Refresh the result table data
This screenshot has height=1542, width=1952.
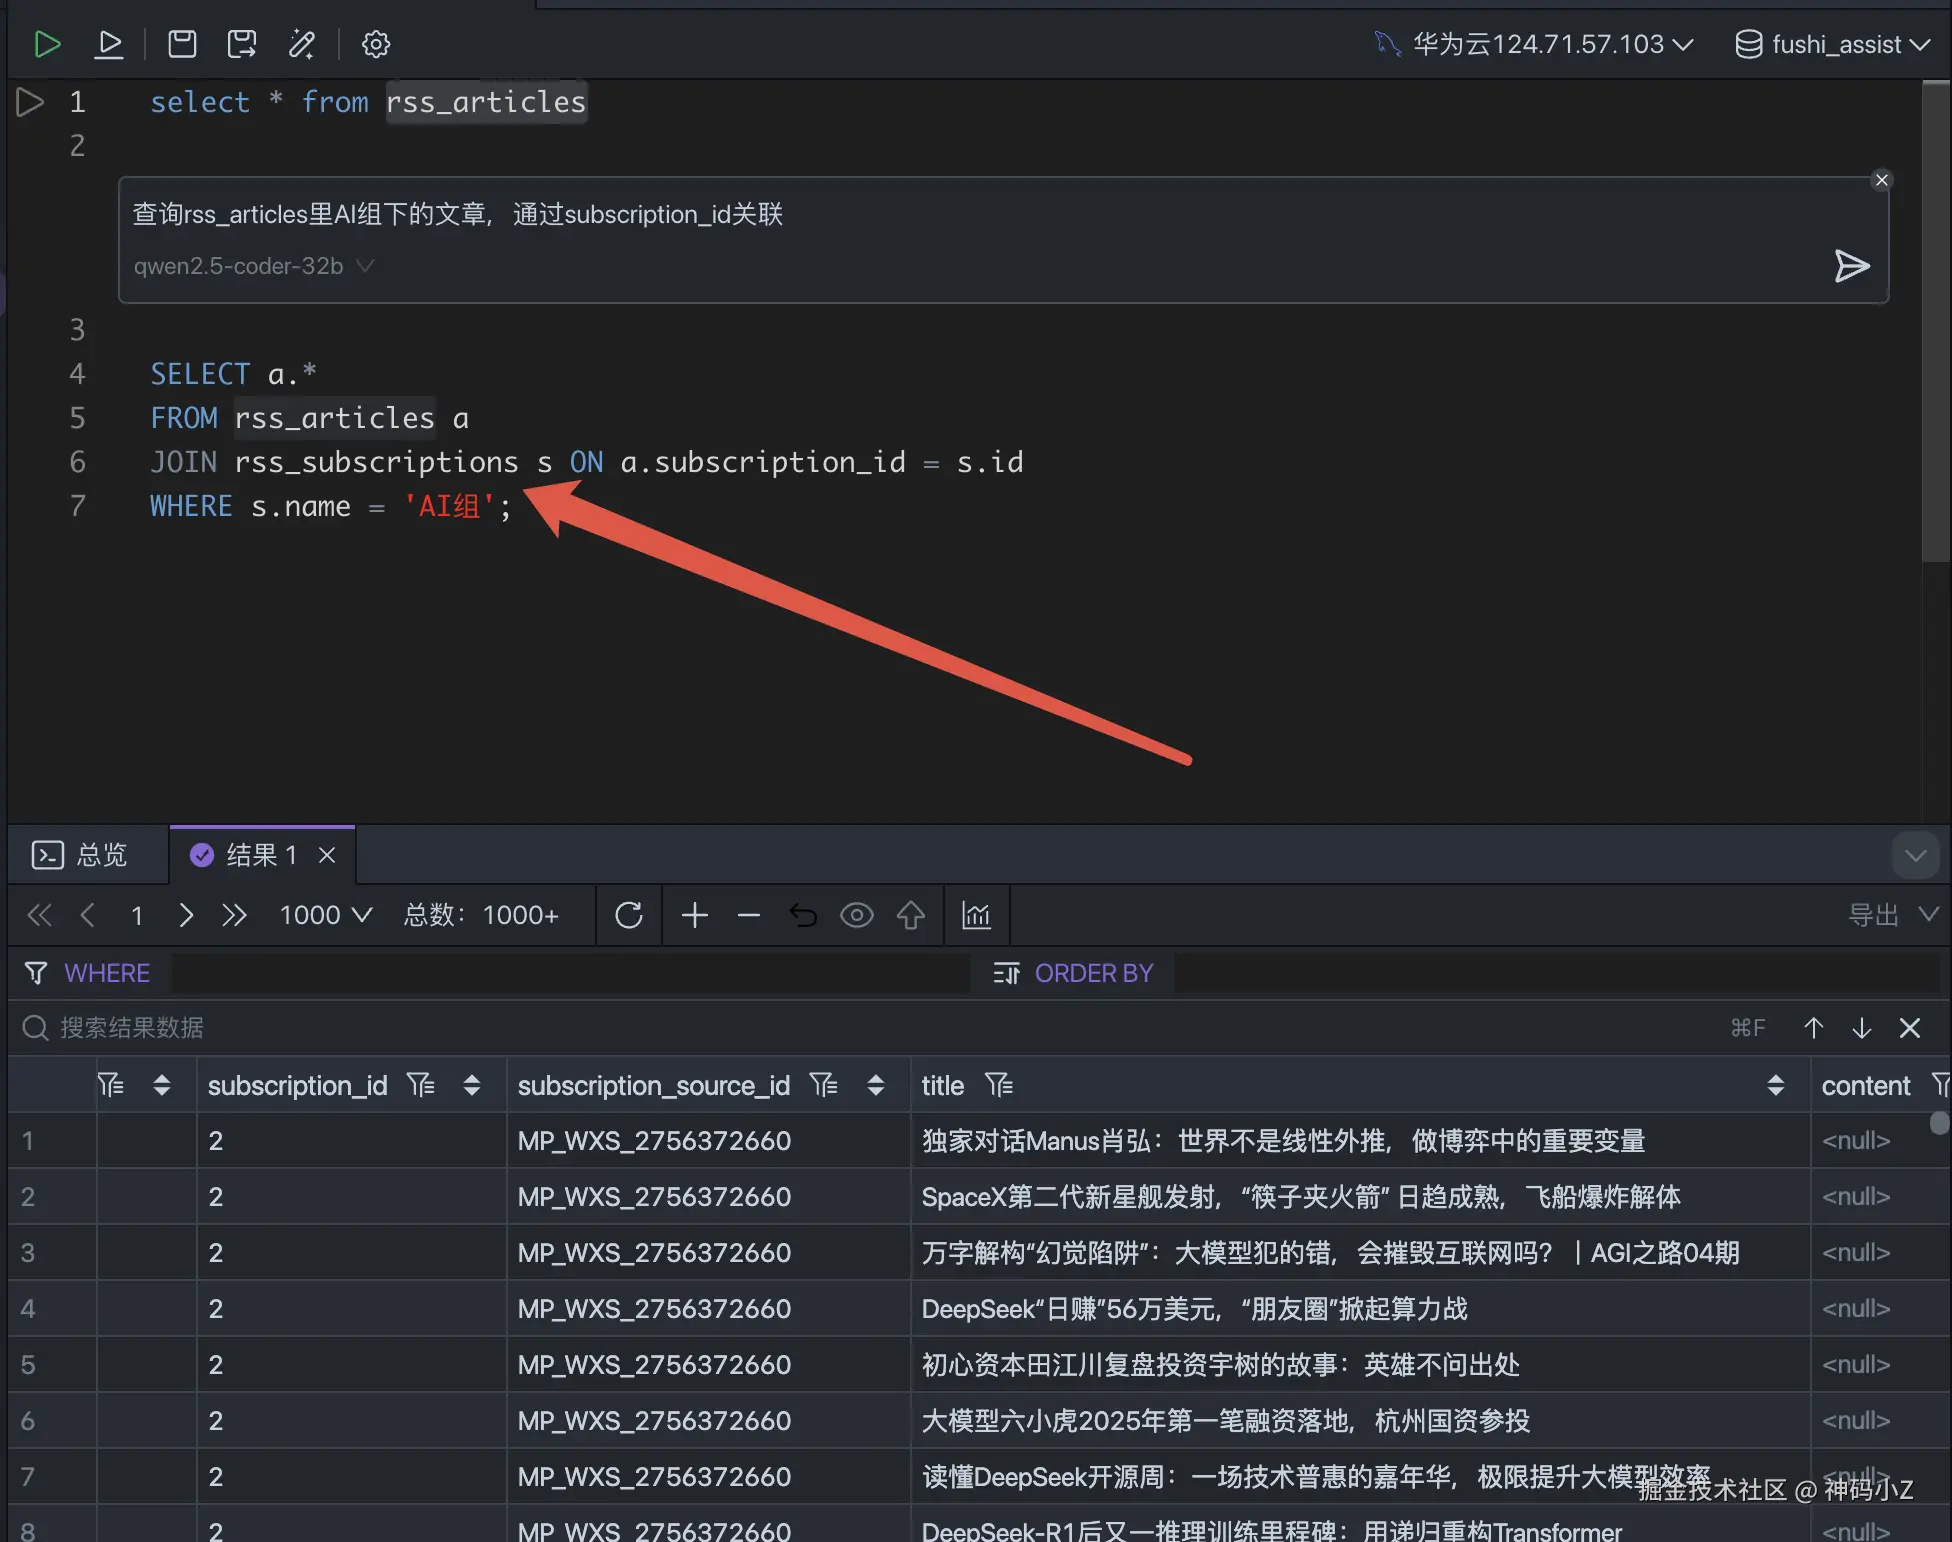(629, 915)
